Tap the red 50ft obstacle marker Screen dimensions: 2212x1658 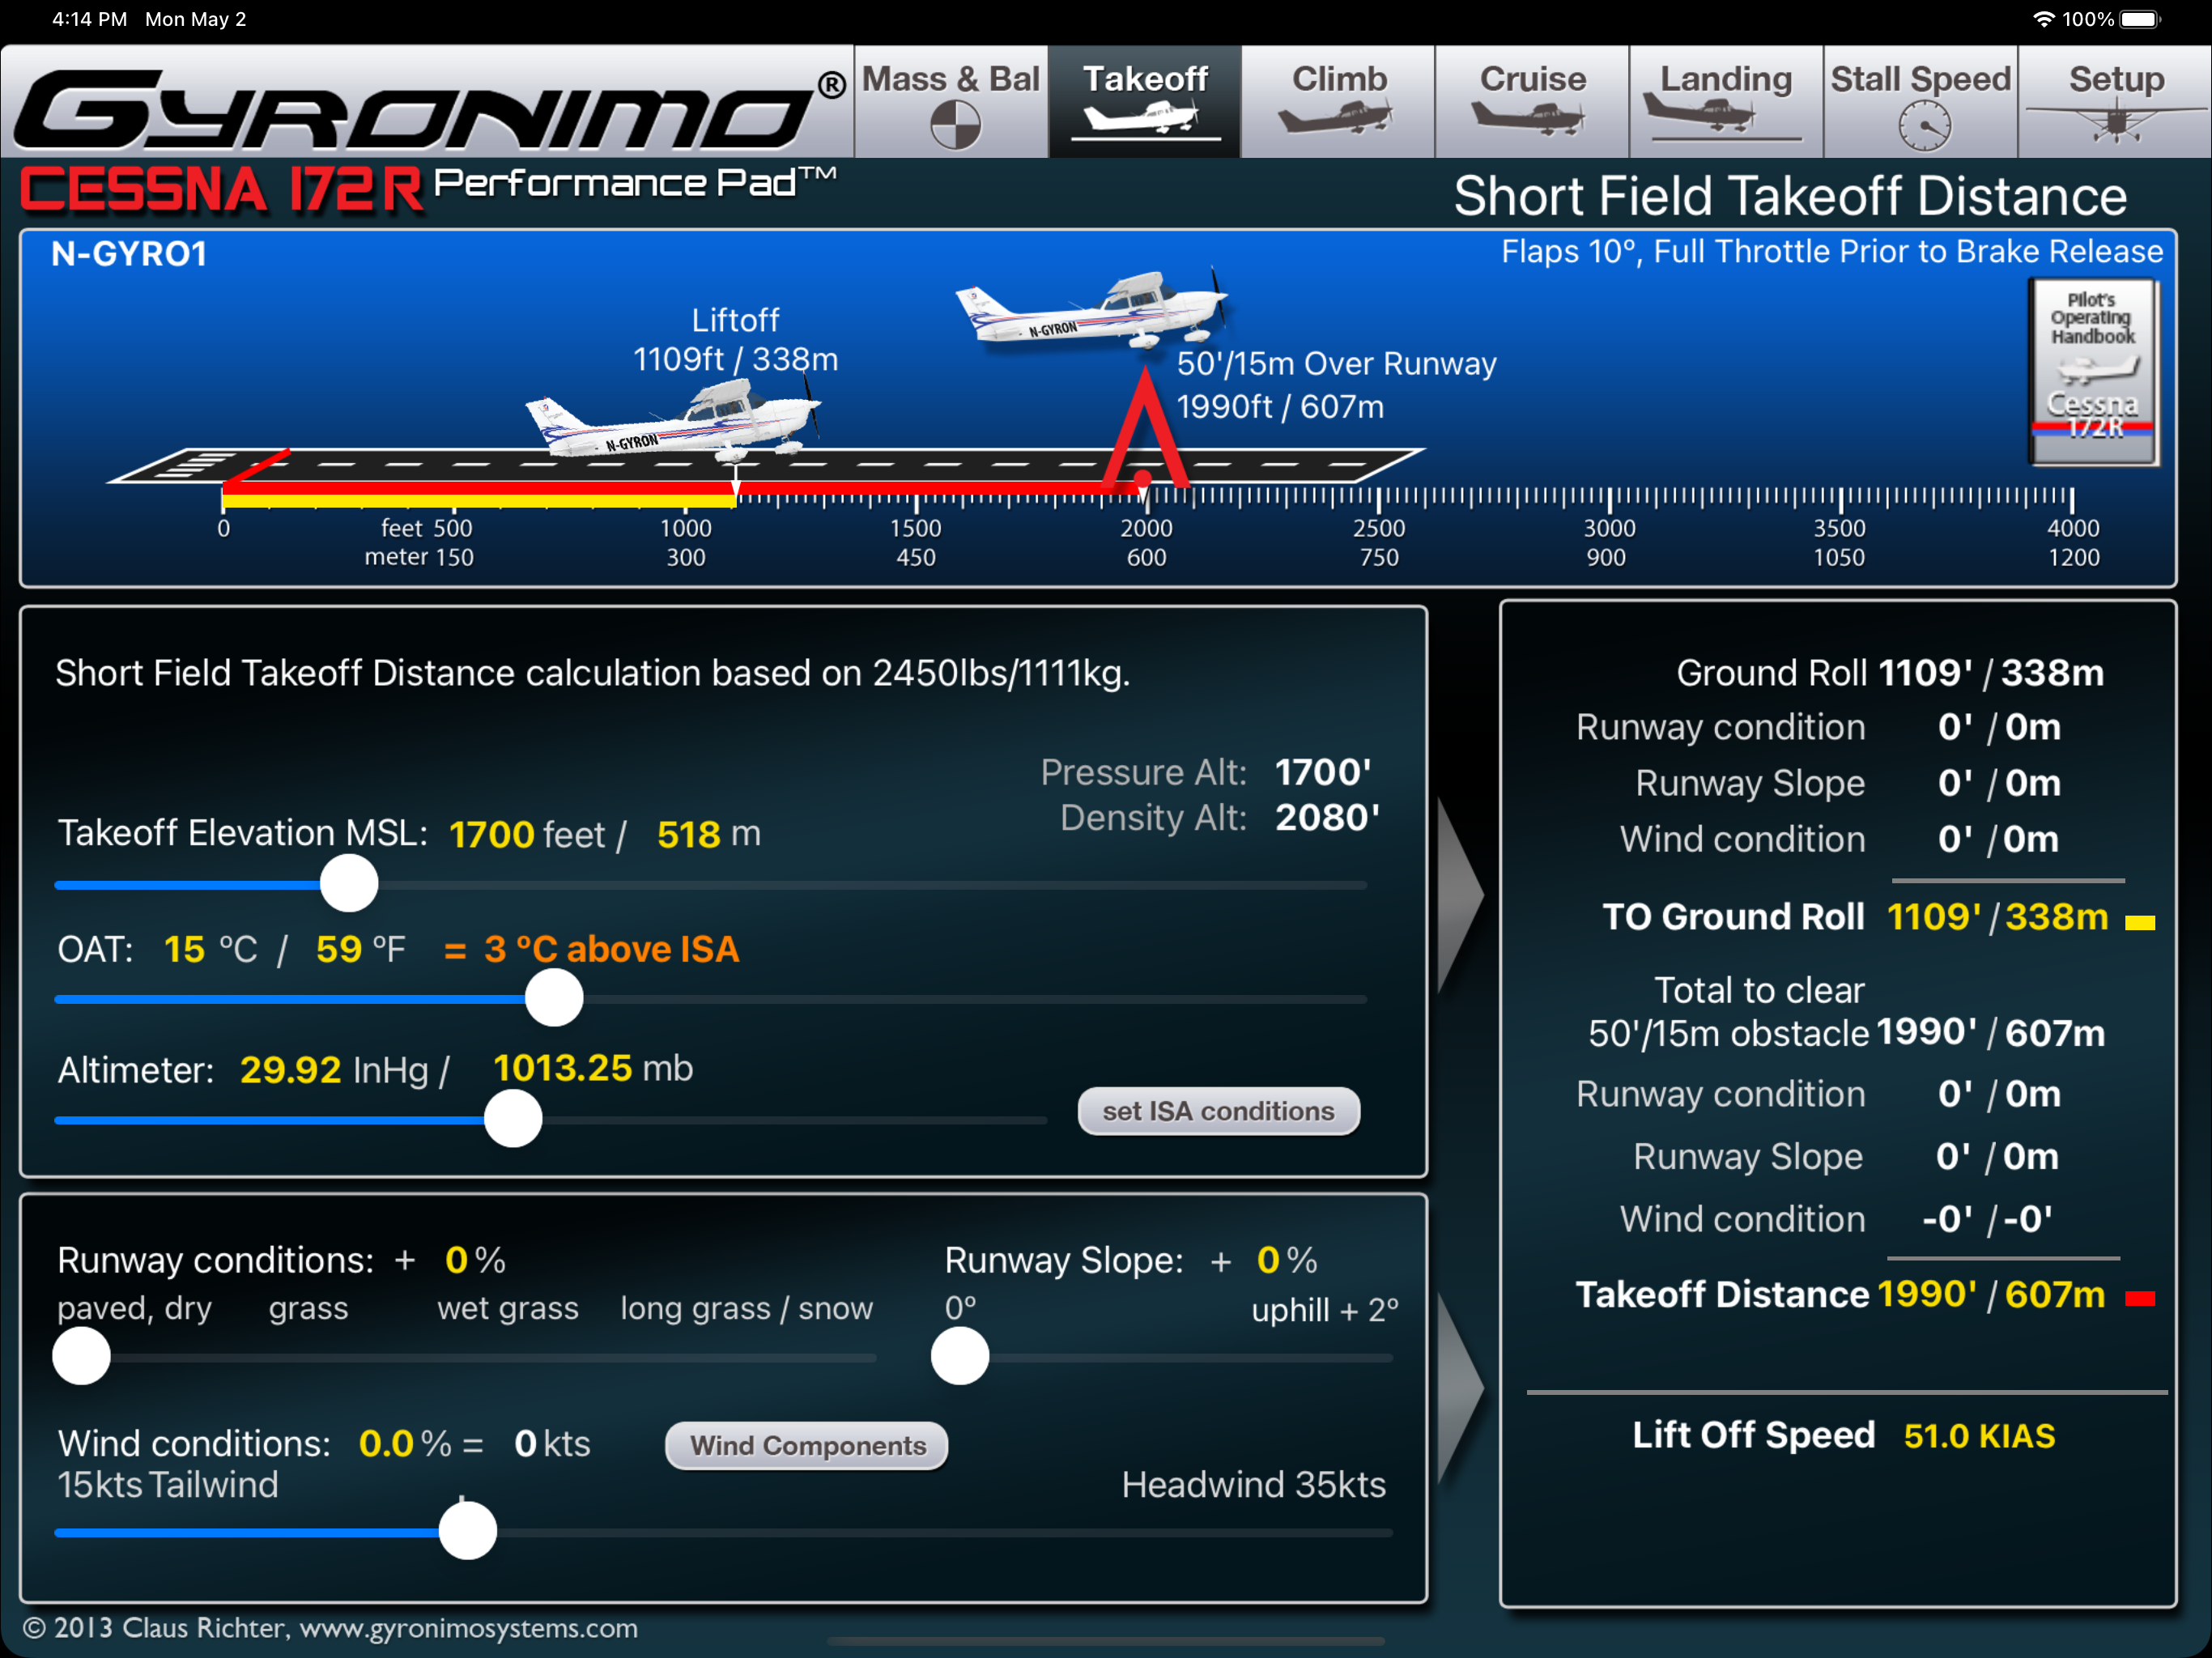coord(1145,428)
